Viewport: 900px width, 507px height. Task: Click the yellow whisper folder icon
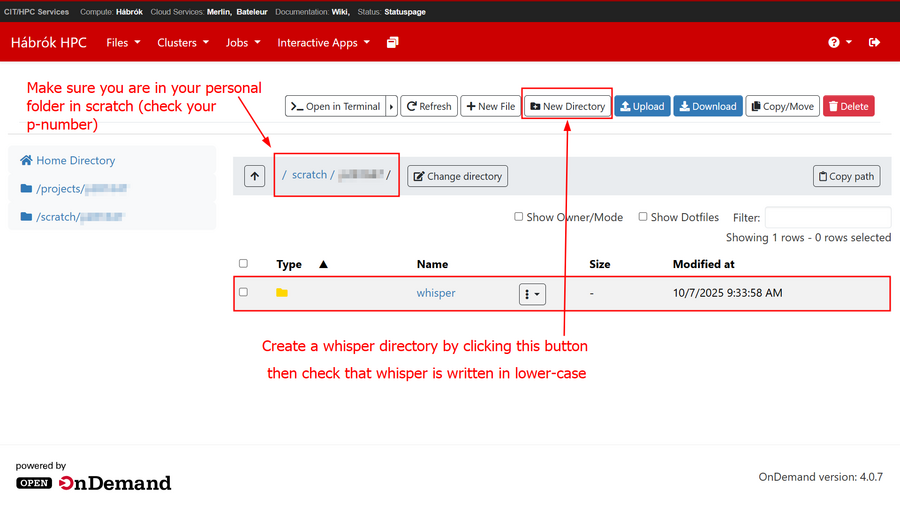282,293
